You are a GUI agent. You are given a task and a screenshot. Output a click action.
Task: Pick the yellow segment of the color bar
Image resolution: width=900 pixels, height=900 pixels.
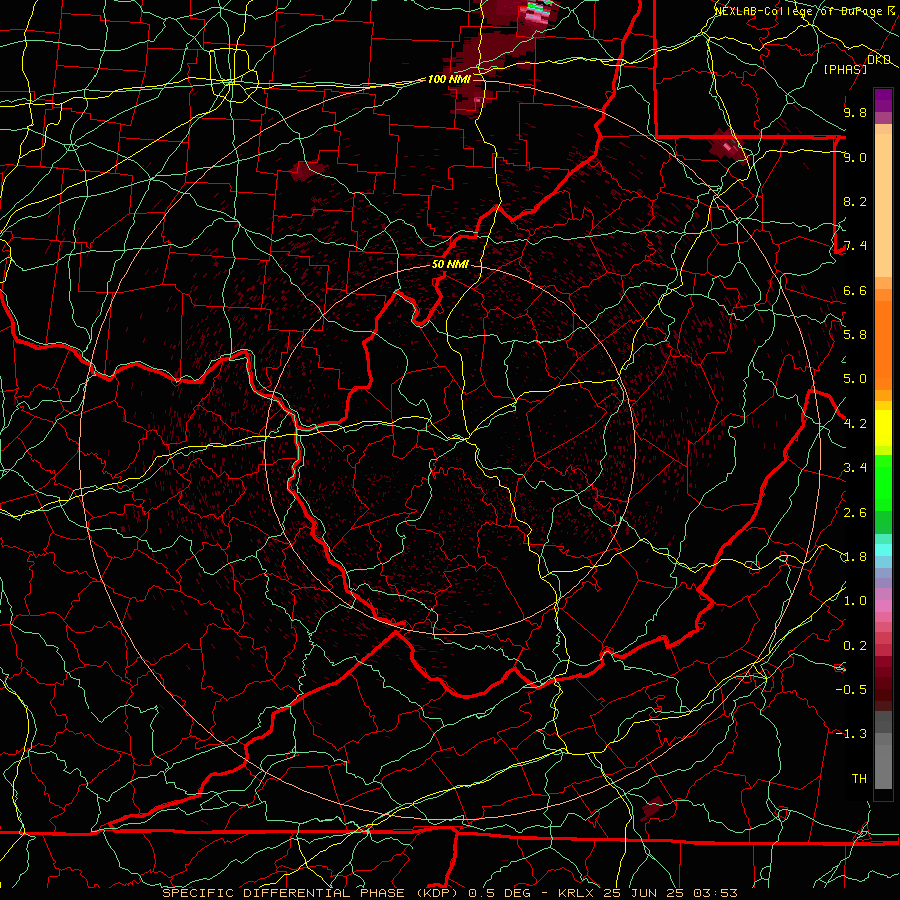883,428
